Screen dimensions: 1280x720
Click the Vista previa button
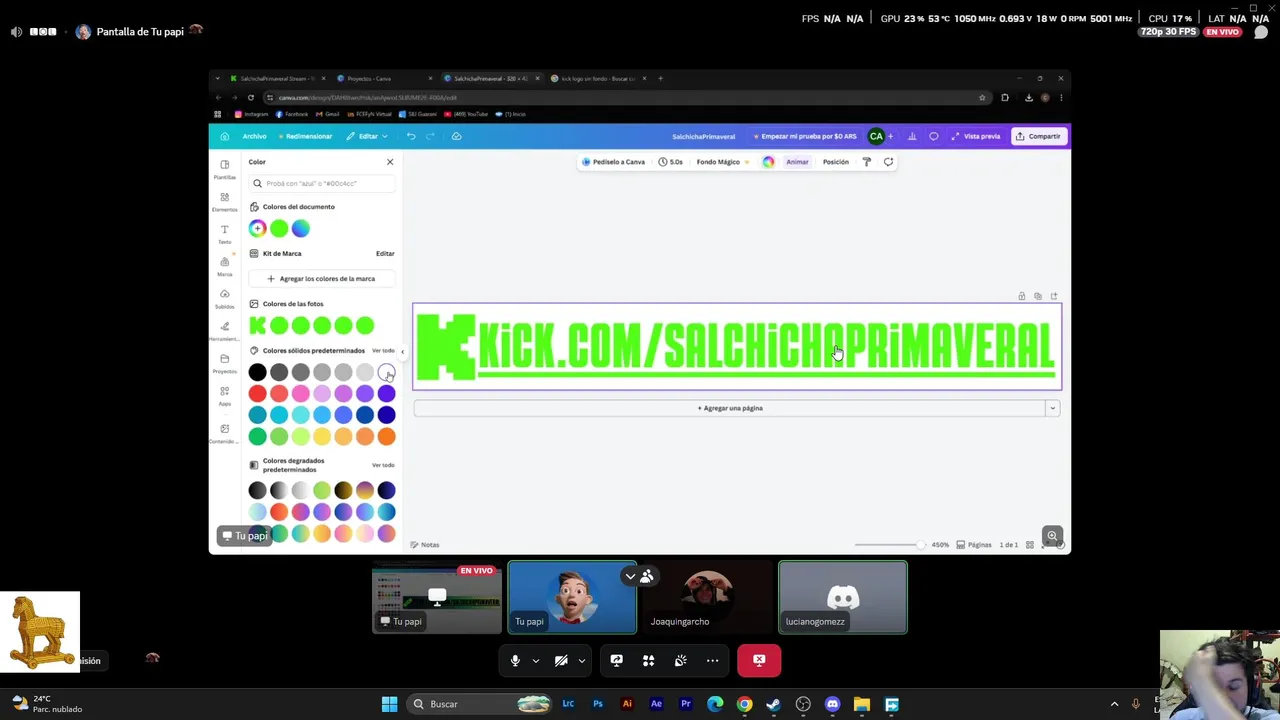point(976,136)
